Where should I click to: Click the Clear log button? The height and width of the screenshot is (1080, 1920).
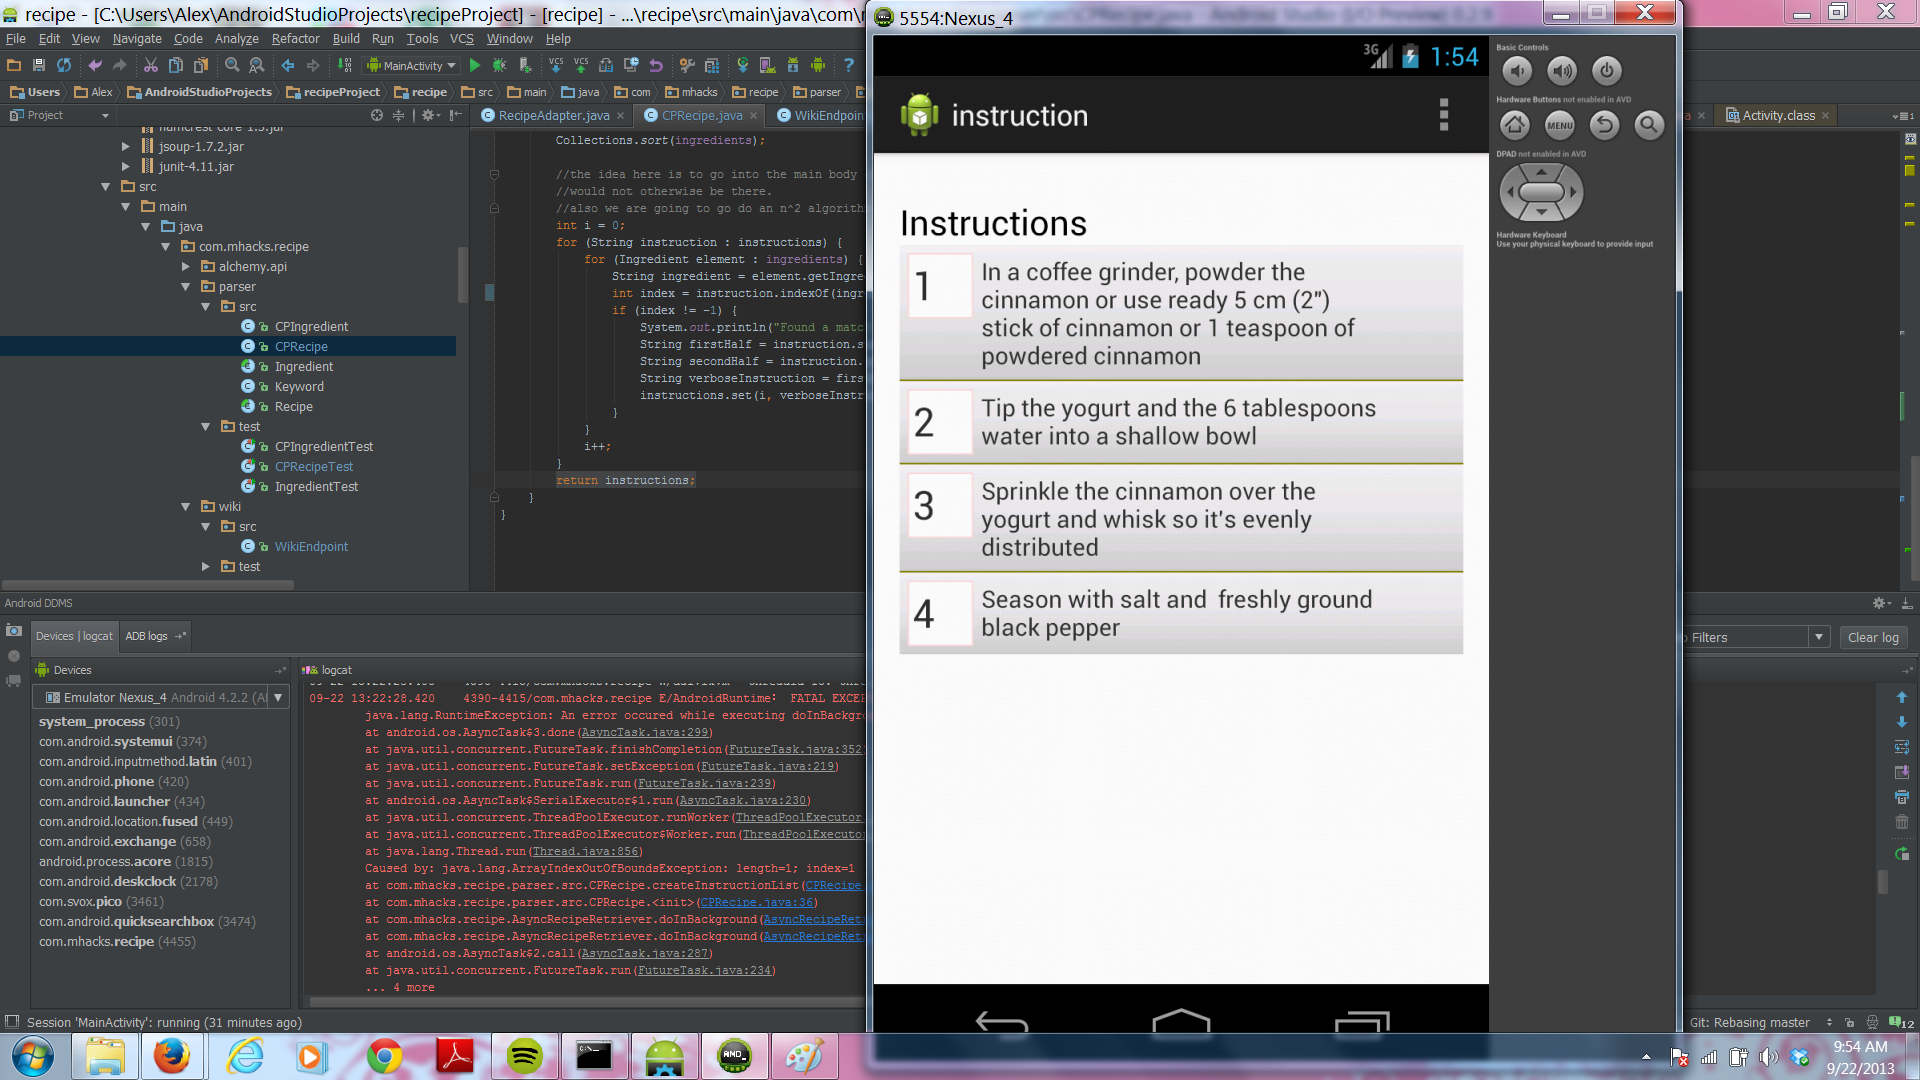click(x=1872, y=638)
